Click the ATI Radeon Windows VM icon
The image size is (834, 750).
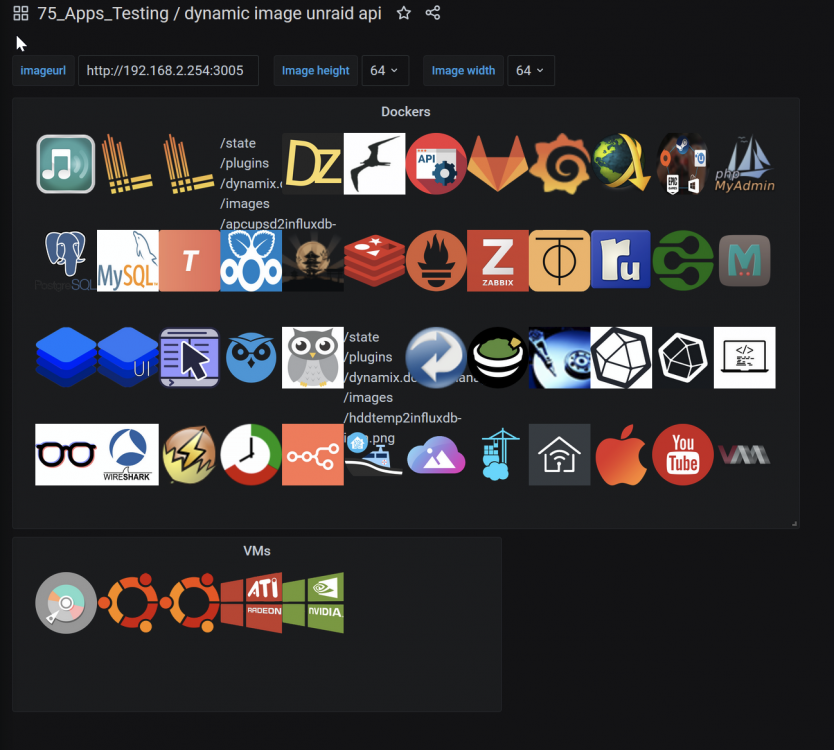pyautogui.click(x=251, y=603)
